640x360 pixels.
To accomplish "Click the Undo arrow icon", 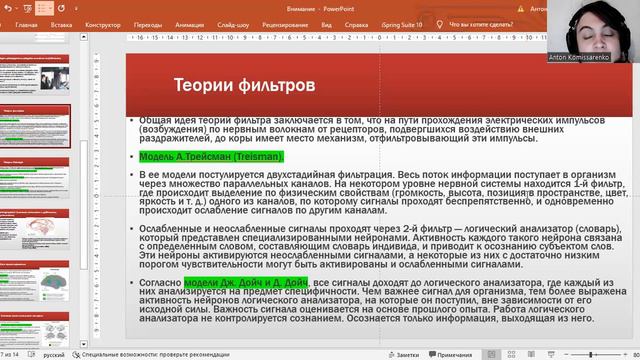I will click(x=7, y=8).
